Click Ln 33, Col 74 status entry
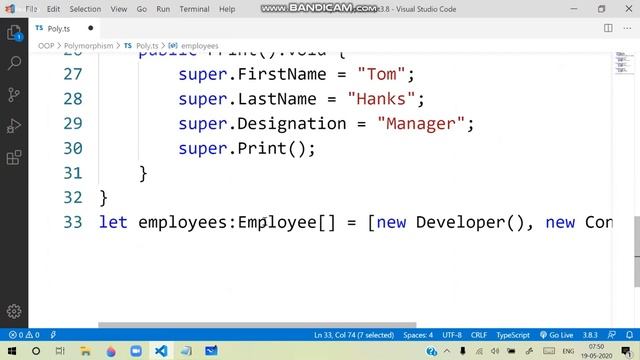This screenshot has height=360, width=640. 354,335
